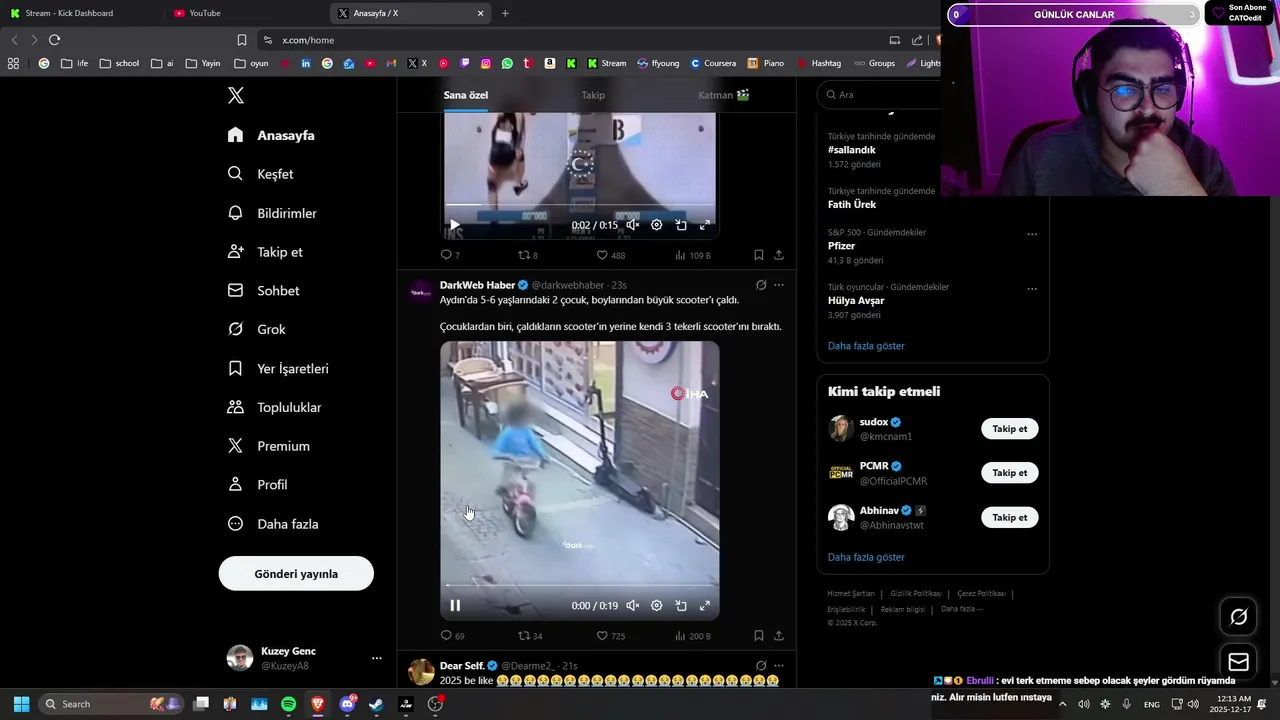Show more suggestions under Kimi takip etmeli

(866, 557)
